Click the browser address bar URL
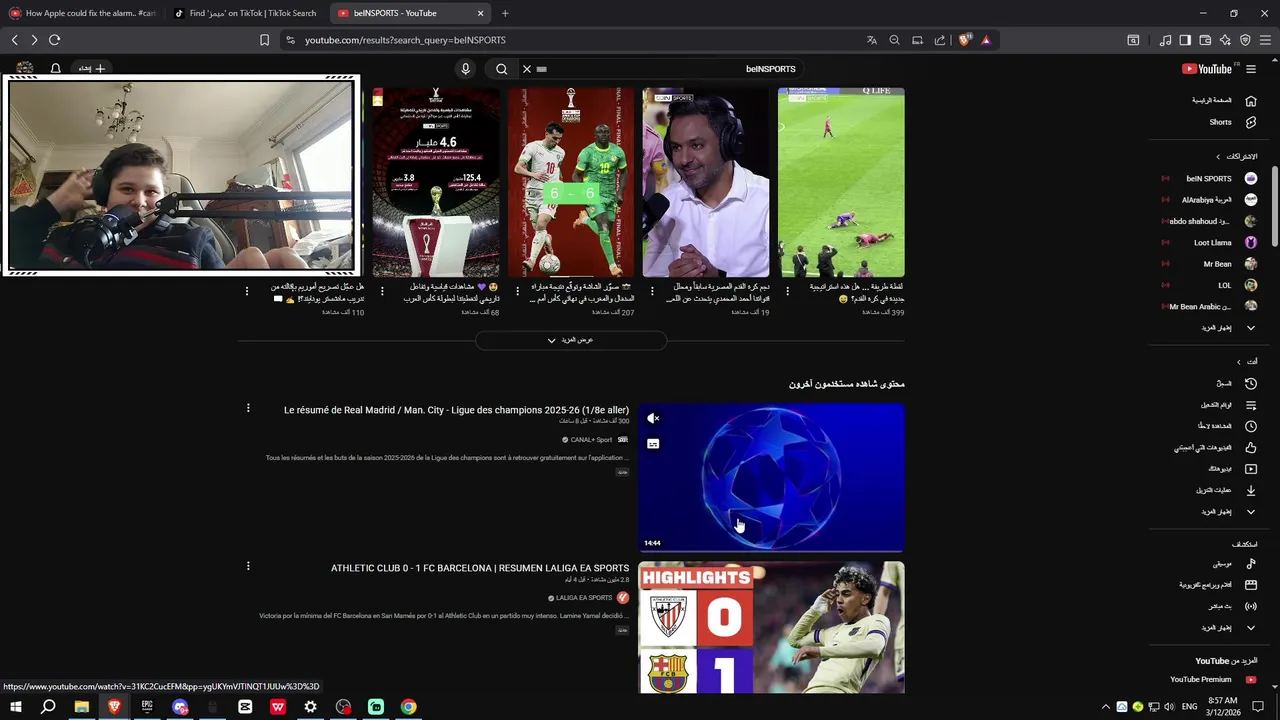This screenshot has width=1280, height=720. tap(405, 40)
